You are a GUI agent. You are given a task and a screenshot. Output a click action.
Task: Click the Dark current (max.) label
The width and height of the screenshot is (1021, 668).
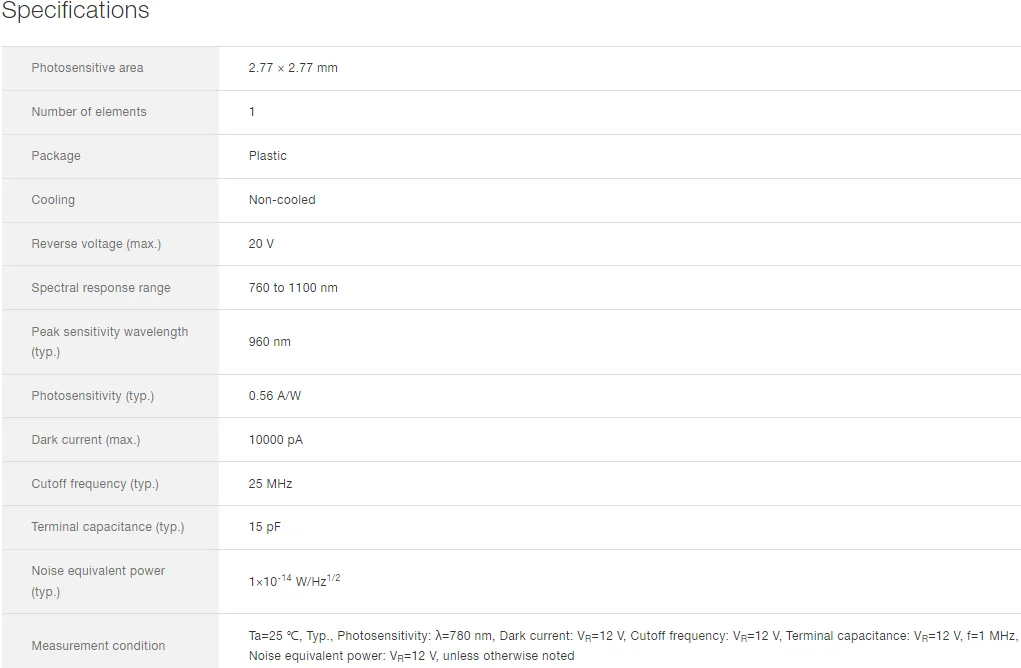click(86, 440)
